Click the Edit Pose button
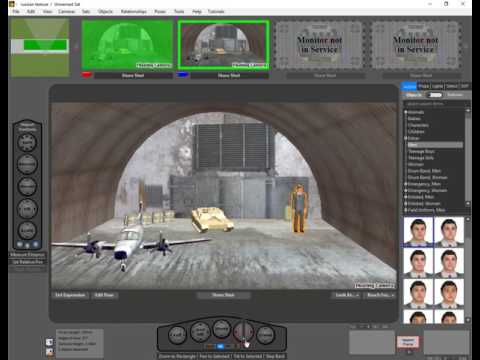This screenshot has height=360, width=480. pyautogui.click(x=104, y=295)
